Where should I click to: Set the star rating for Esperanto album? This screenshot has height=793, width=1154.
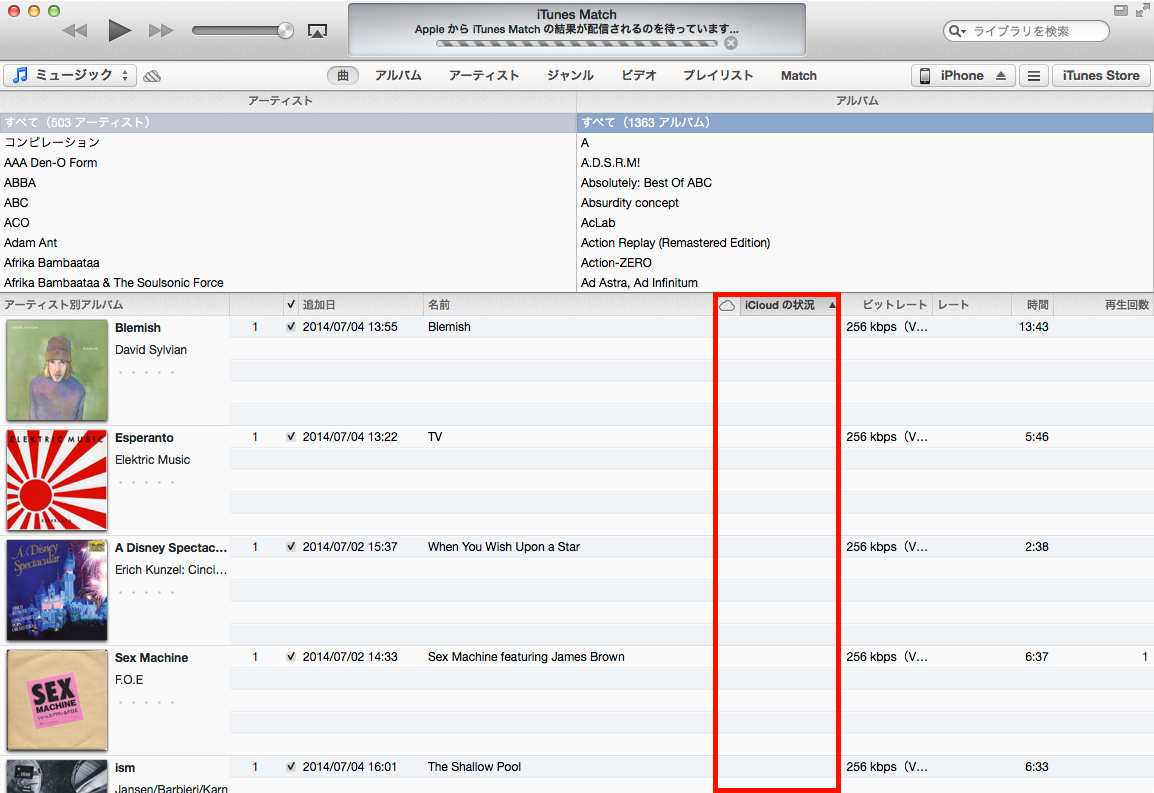point(146,482)
